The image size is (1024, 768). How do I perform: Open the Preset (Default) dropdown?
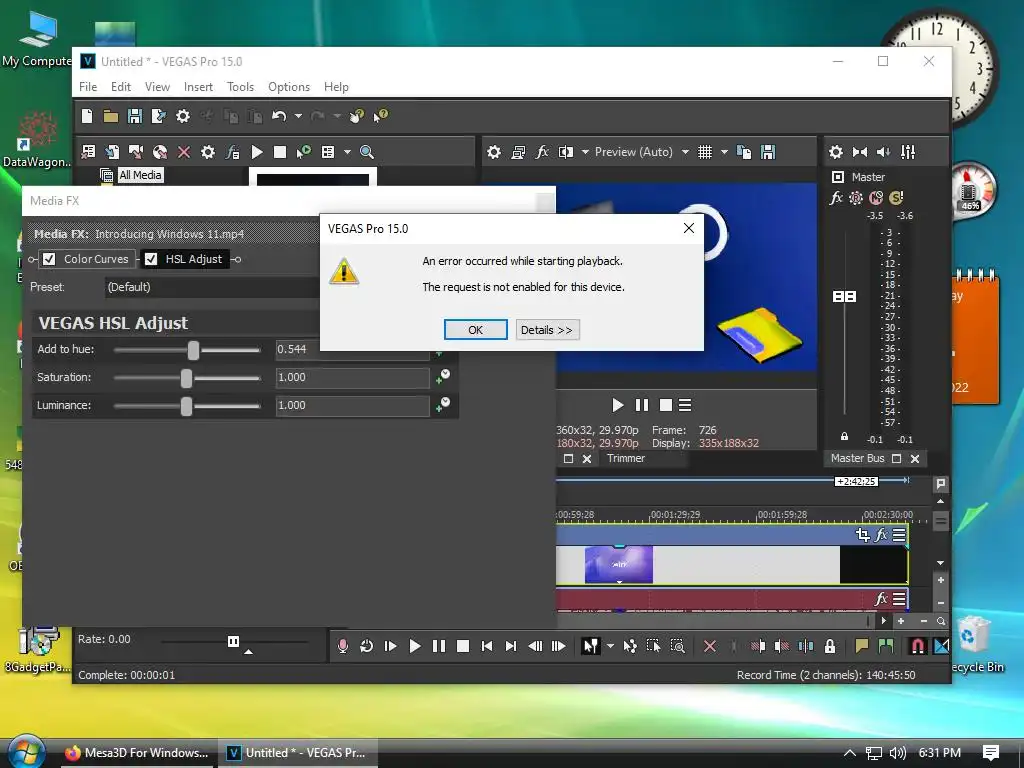[213, 287]
